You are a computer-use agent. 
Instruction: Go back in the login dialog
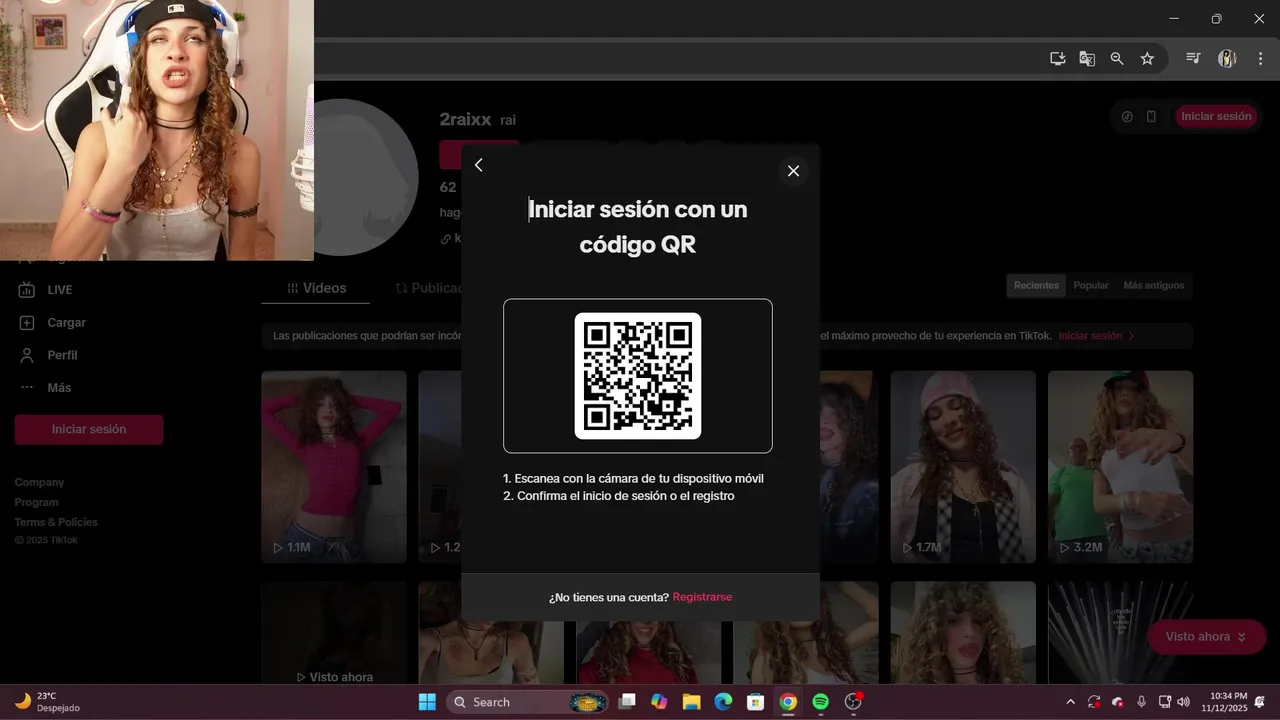pyautogui.click(x=478, y=165)
